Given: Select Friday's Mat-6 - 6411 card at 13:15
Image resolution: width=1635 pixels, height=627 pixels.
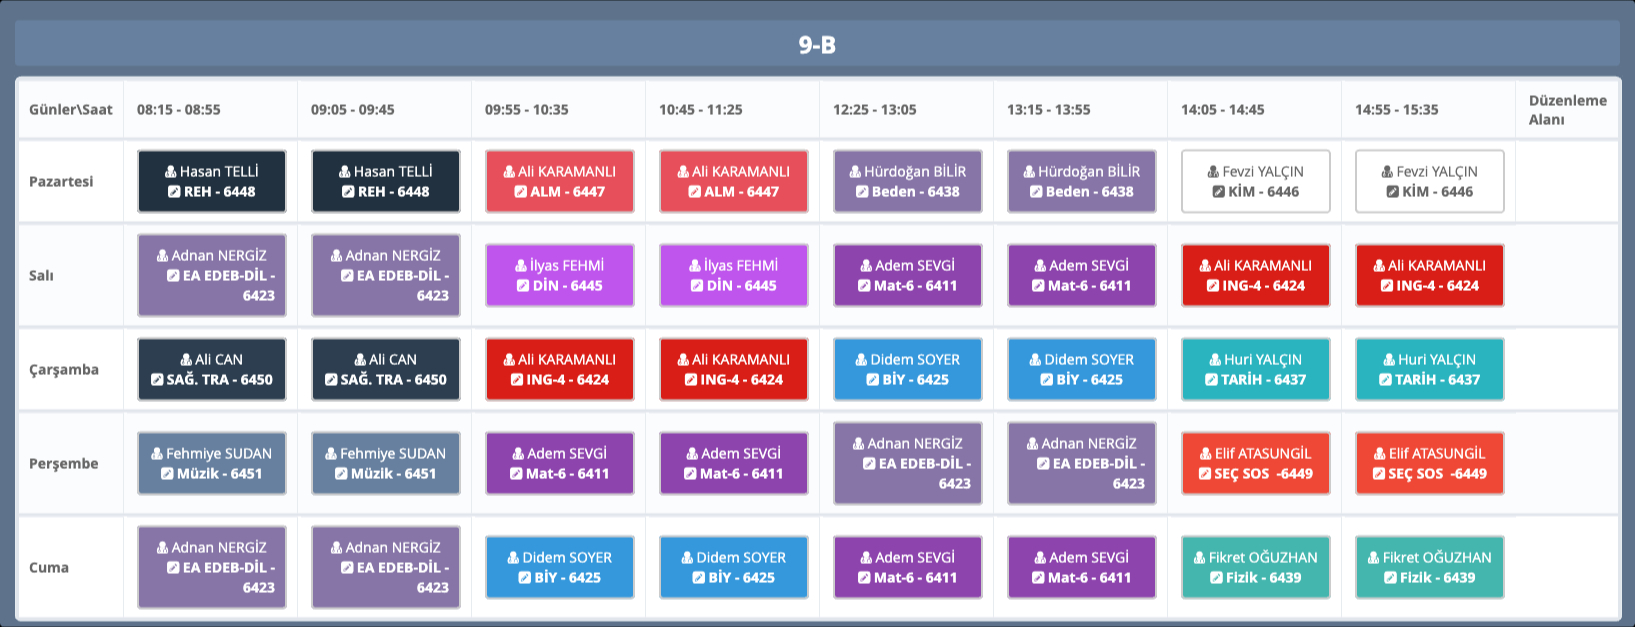Looking at the screenshot, I should (x=1081, y=567).
